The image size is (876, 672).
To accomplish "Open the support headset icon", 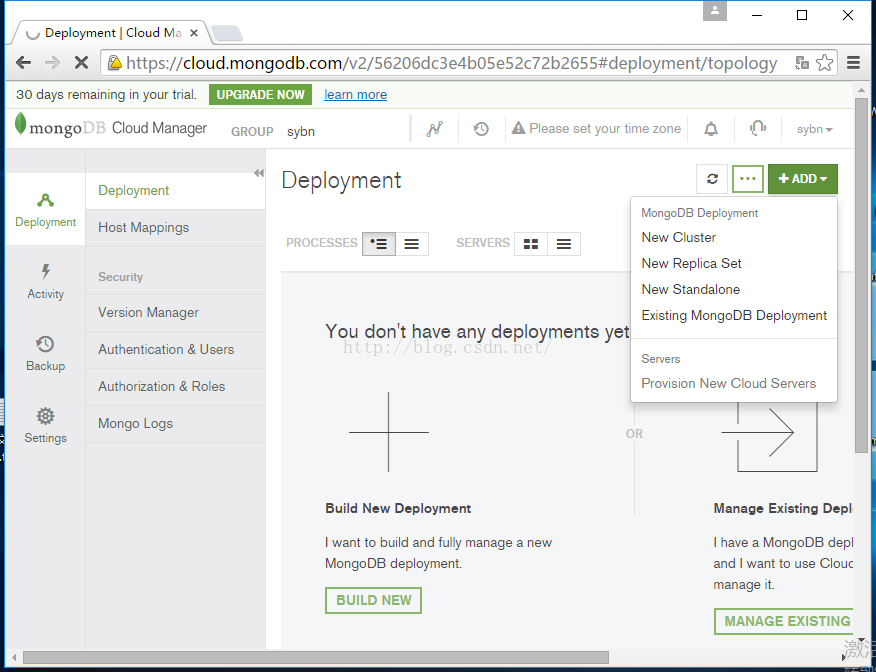I will click(758, 129).
